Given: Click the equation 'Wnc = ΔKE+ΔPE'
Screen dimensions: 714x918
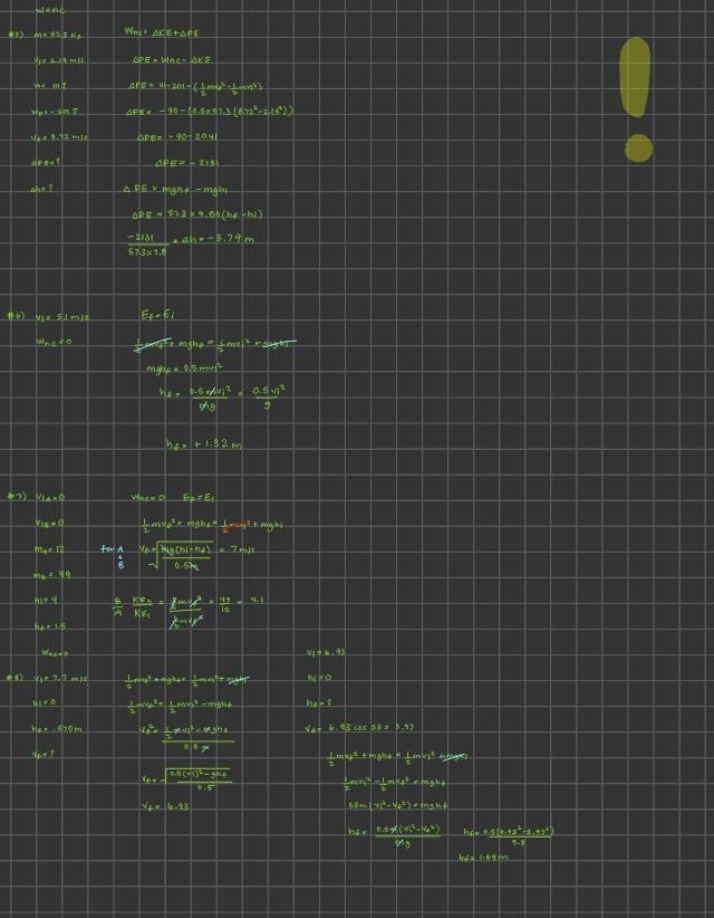Looking at the screenshot, I should (x=162, y=33).
